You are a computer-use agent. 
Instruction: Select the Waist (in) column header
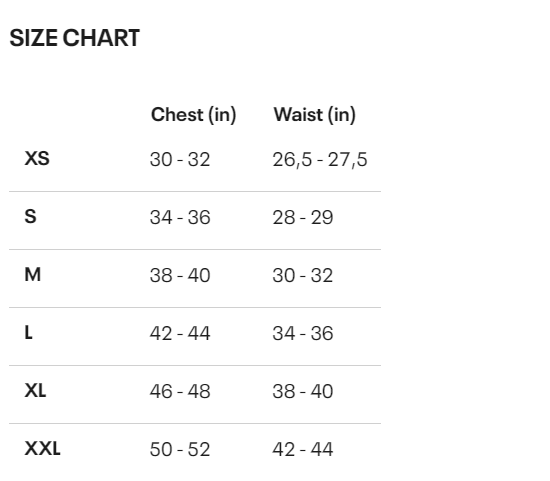coord(315,115)
